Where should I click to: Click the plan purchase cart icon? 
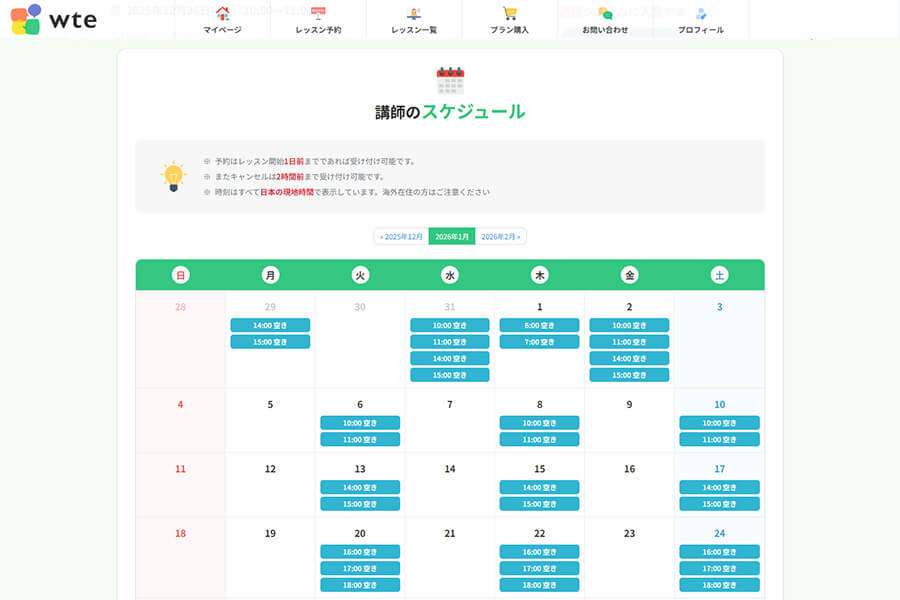(510, 14)
